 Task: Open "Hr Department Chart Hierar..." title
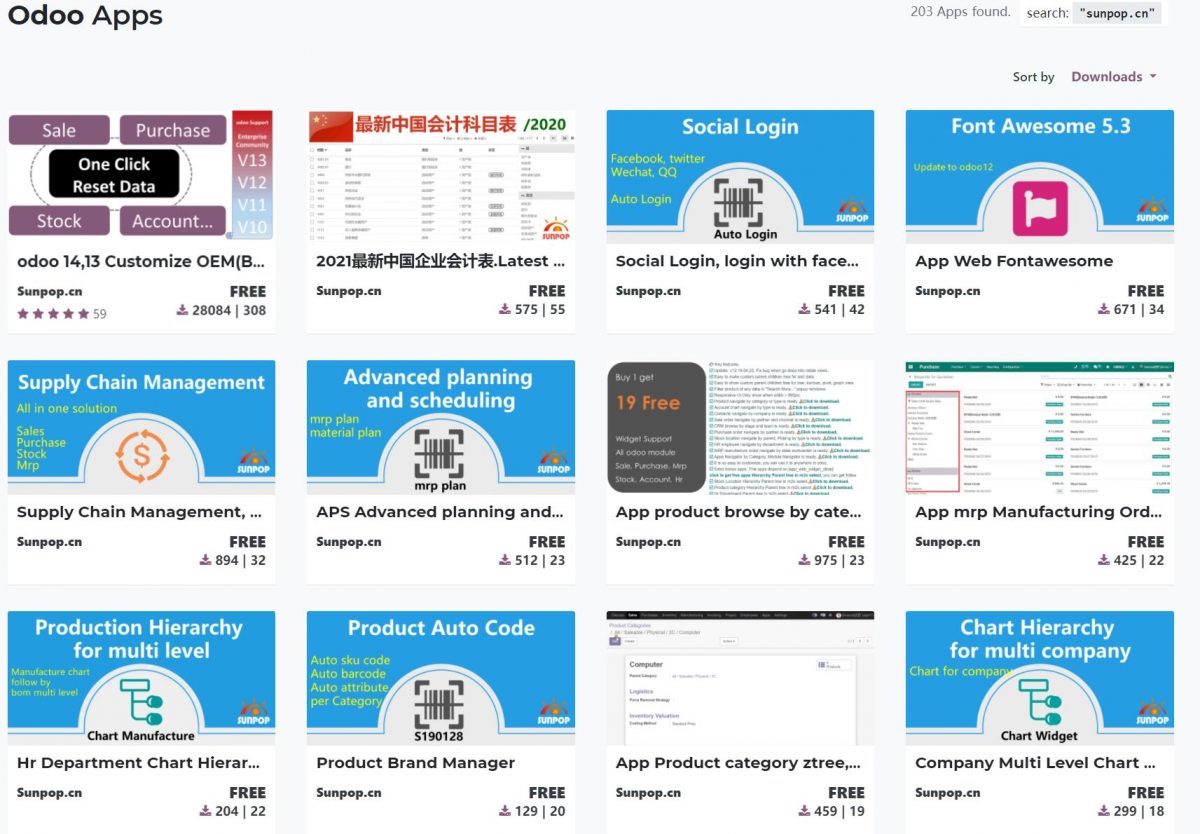point(139,763)
